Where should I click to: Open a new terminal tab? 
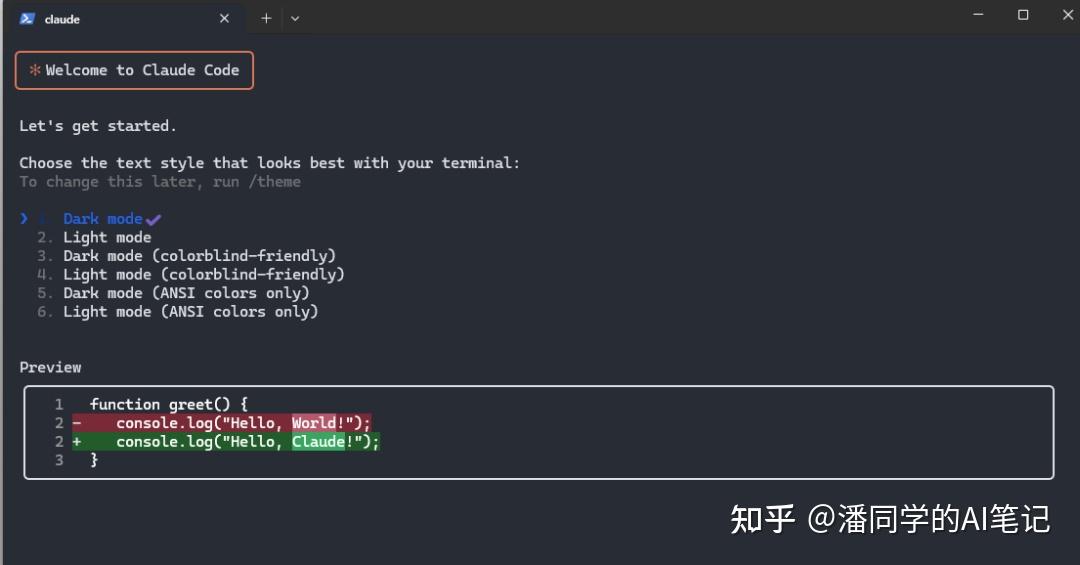[266, 18]
